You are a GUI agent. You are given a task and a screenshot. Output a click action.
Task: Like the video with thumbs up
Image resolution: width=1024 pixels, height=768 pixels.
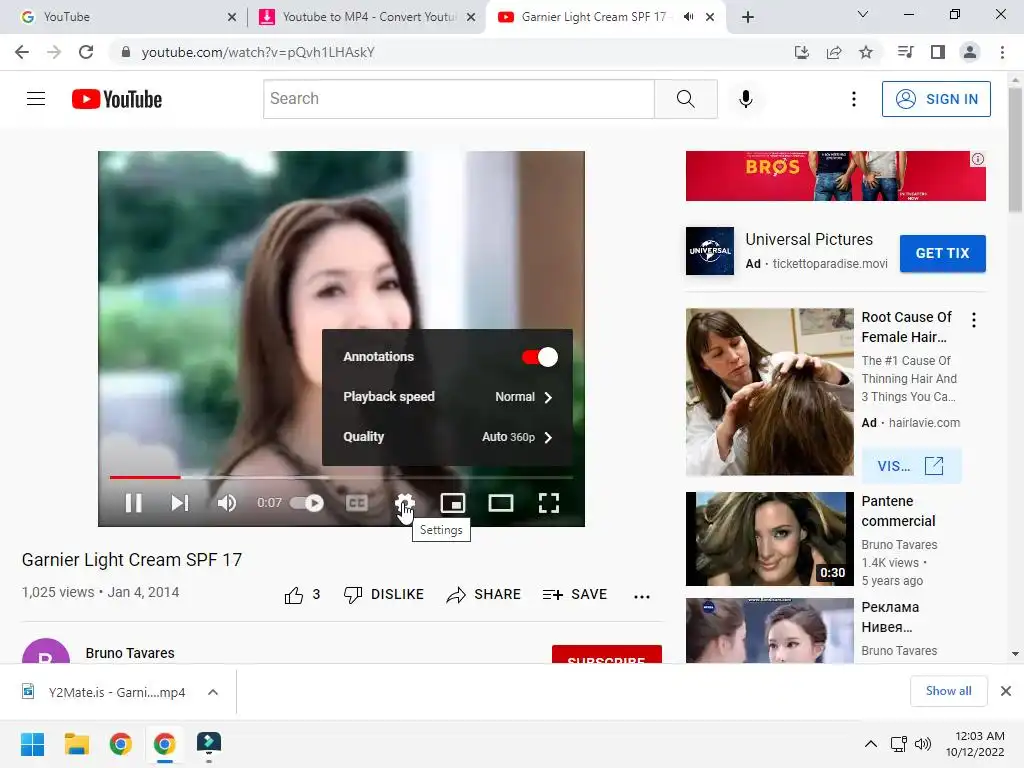[x=302, y=595]
